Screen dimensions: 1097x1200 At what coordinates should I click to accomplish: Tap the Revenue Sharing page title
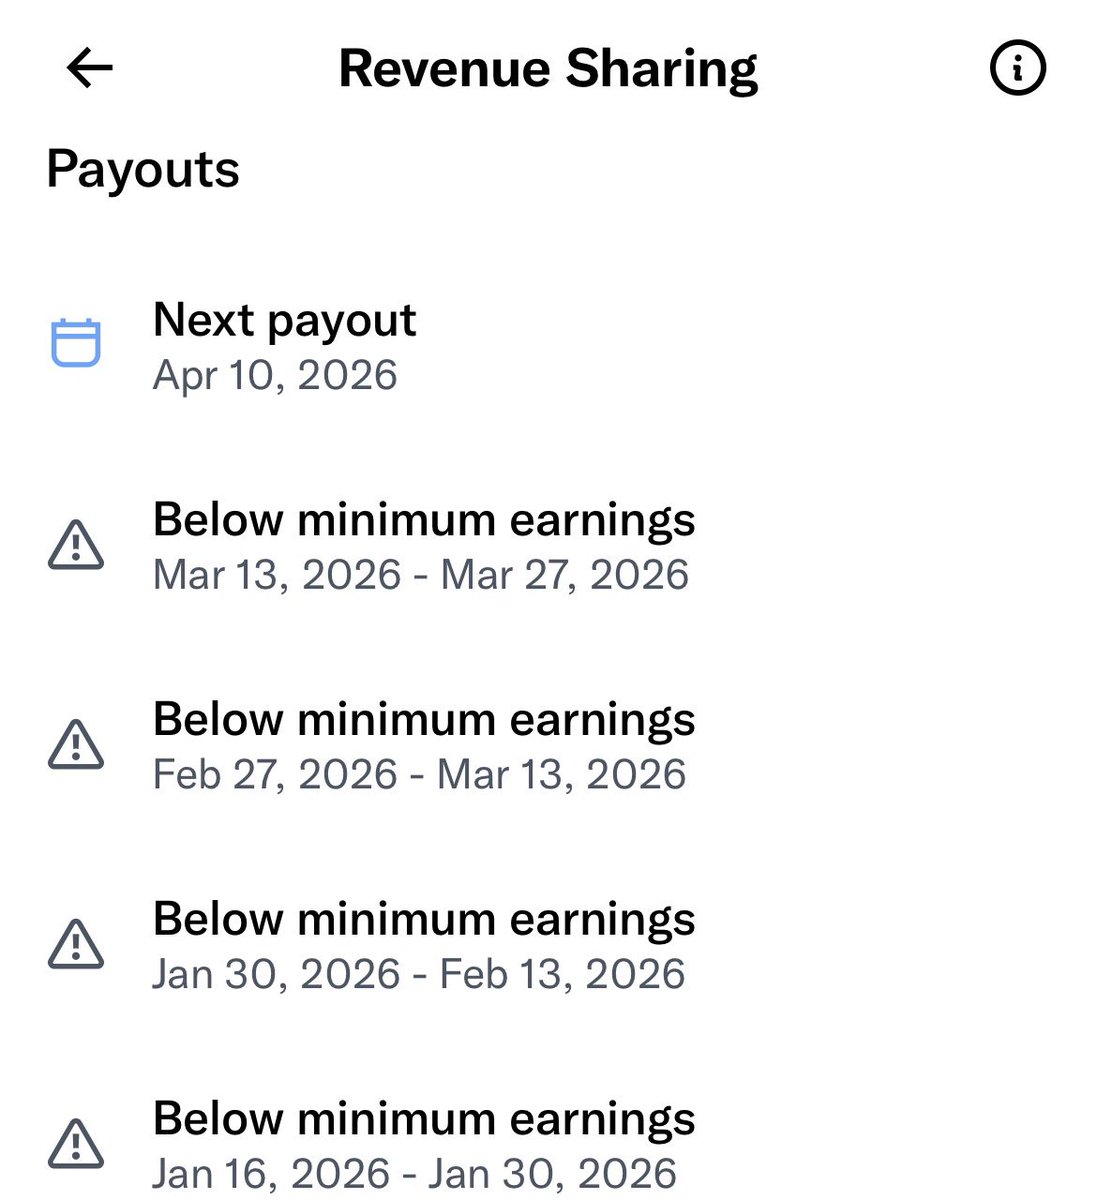point(548,69)
